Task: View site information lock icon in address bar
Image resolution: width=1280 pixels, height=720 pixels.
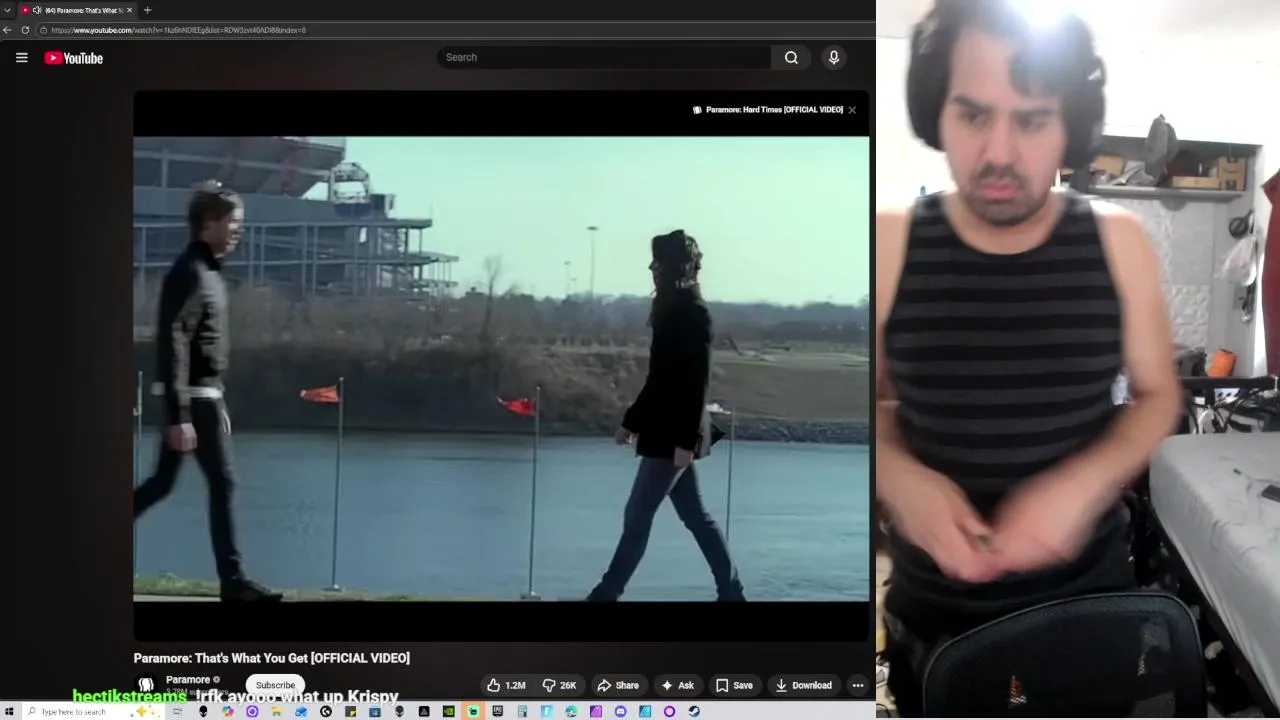Action: [44, 30]
